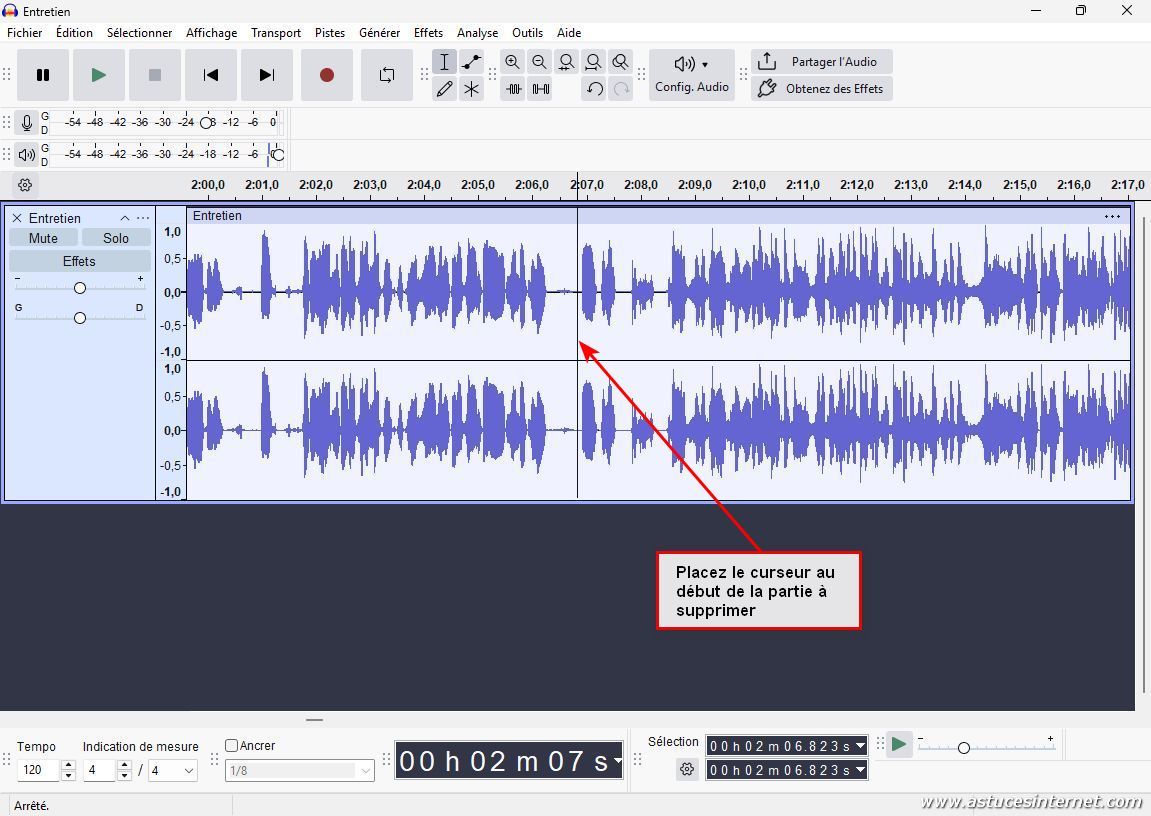Click the Obtenez des Effets button
Image resolution: width=1151 pixels, height=816 pixels.
[821, 89]
